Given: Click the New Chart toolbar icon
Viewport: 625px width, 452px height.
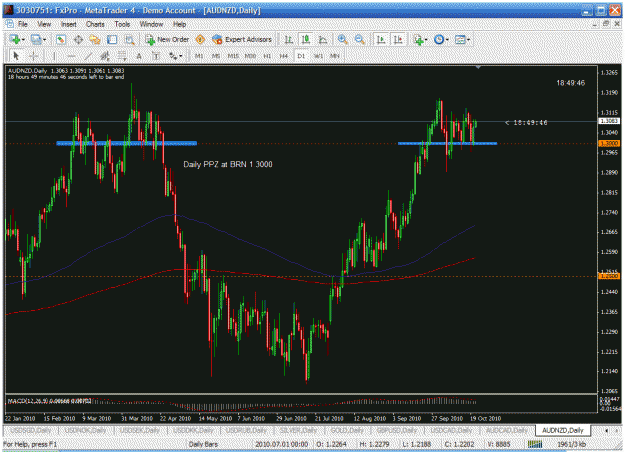Looking at the screenshot, I should click(15, 39).
